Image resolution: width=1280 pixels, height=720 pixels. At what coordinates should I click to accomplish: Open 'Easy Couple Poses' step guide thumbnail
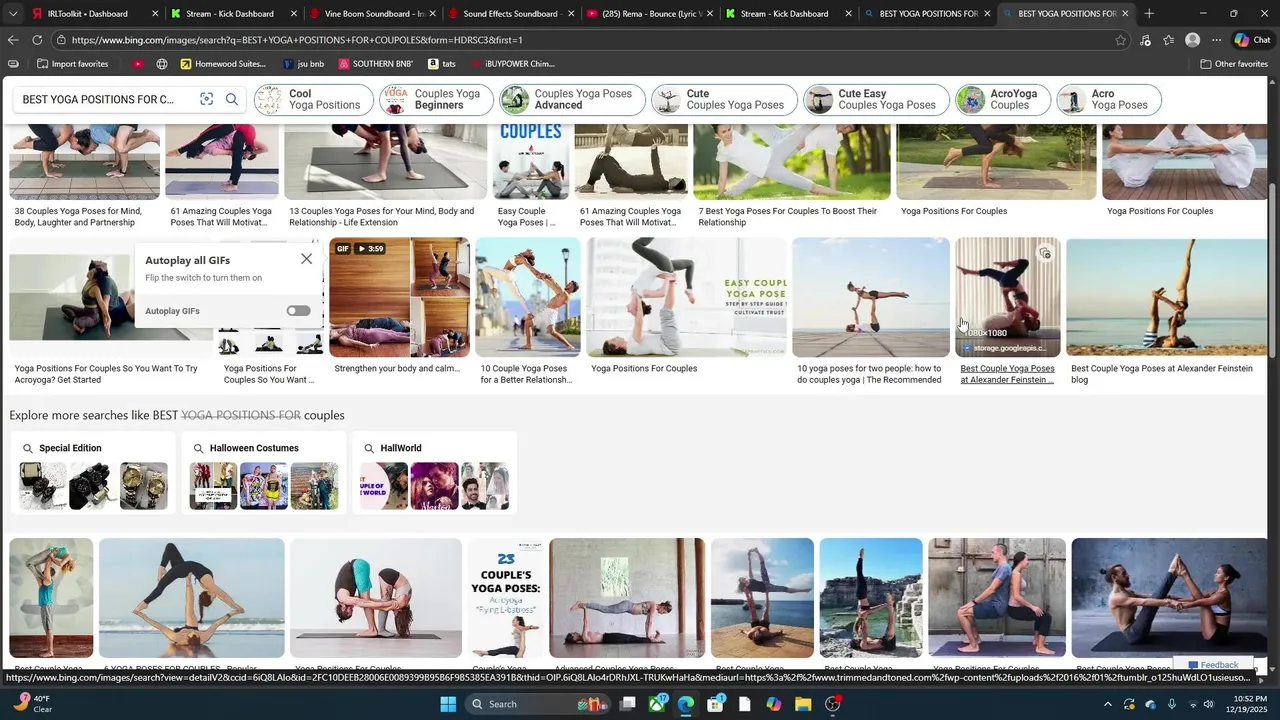[x=686, y=297]
